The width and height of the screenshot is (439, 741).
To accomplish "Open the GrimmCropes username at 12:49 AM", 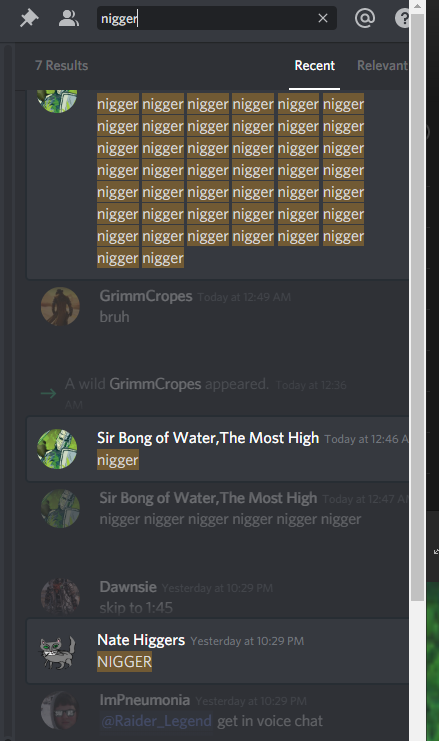I will [146, 296].
